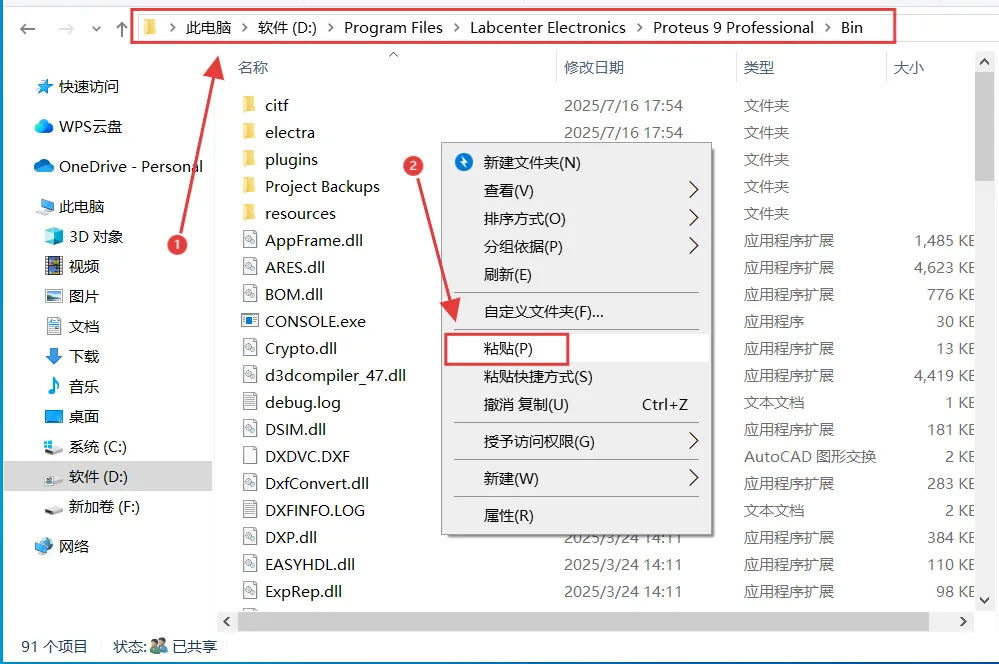The height and width of the screenshot is (664, 999).
Task: Select the citf folder icon
Action: click(x=249, y=105)
